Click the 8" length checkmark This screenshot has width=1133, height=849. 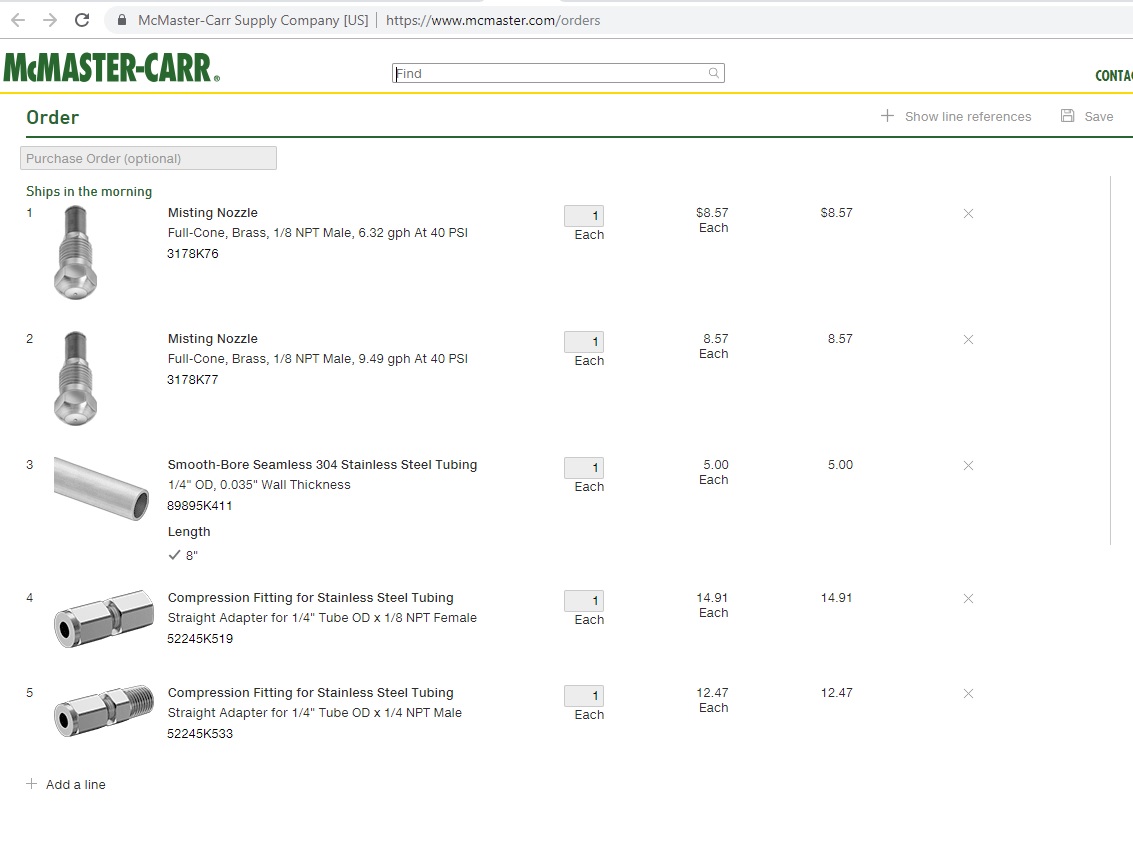[174, 555]
